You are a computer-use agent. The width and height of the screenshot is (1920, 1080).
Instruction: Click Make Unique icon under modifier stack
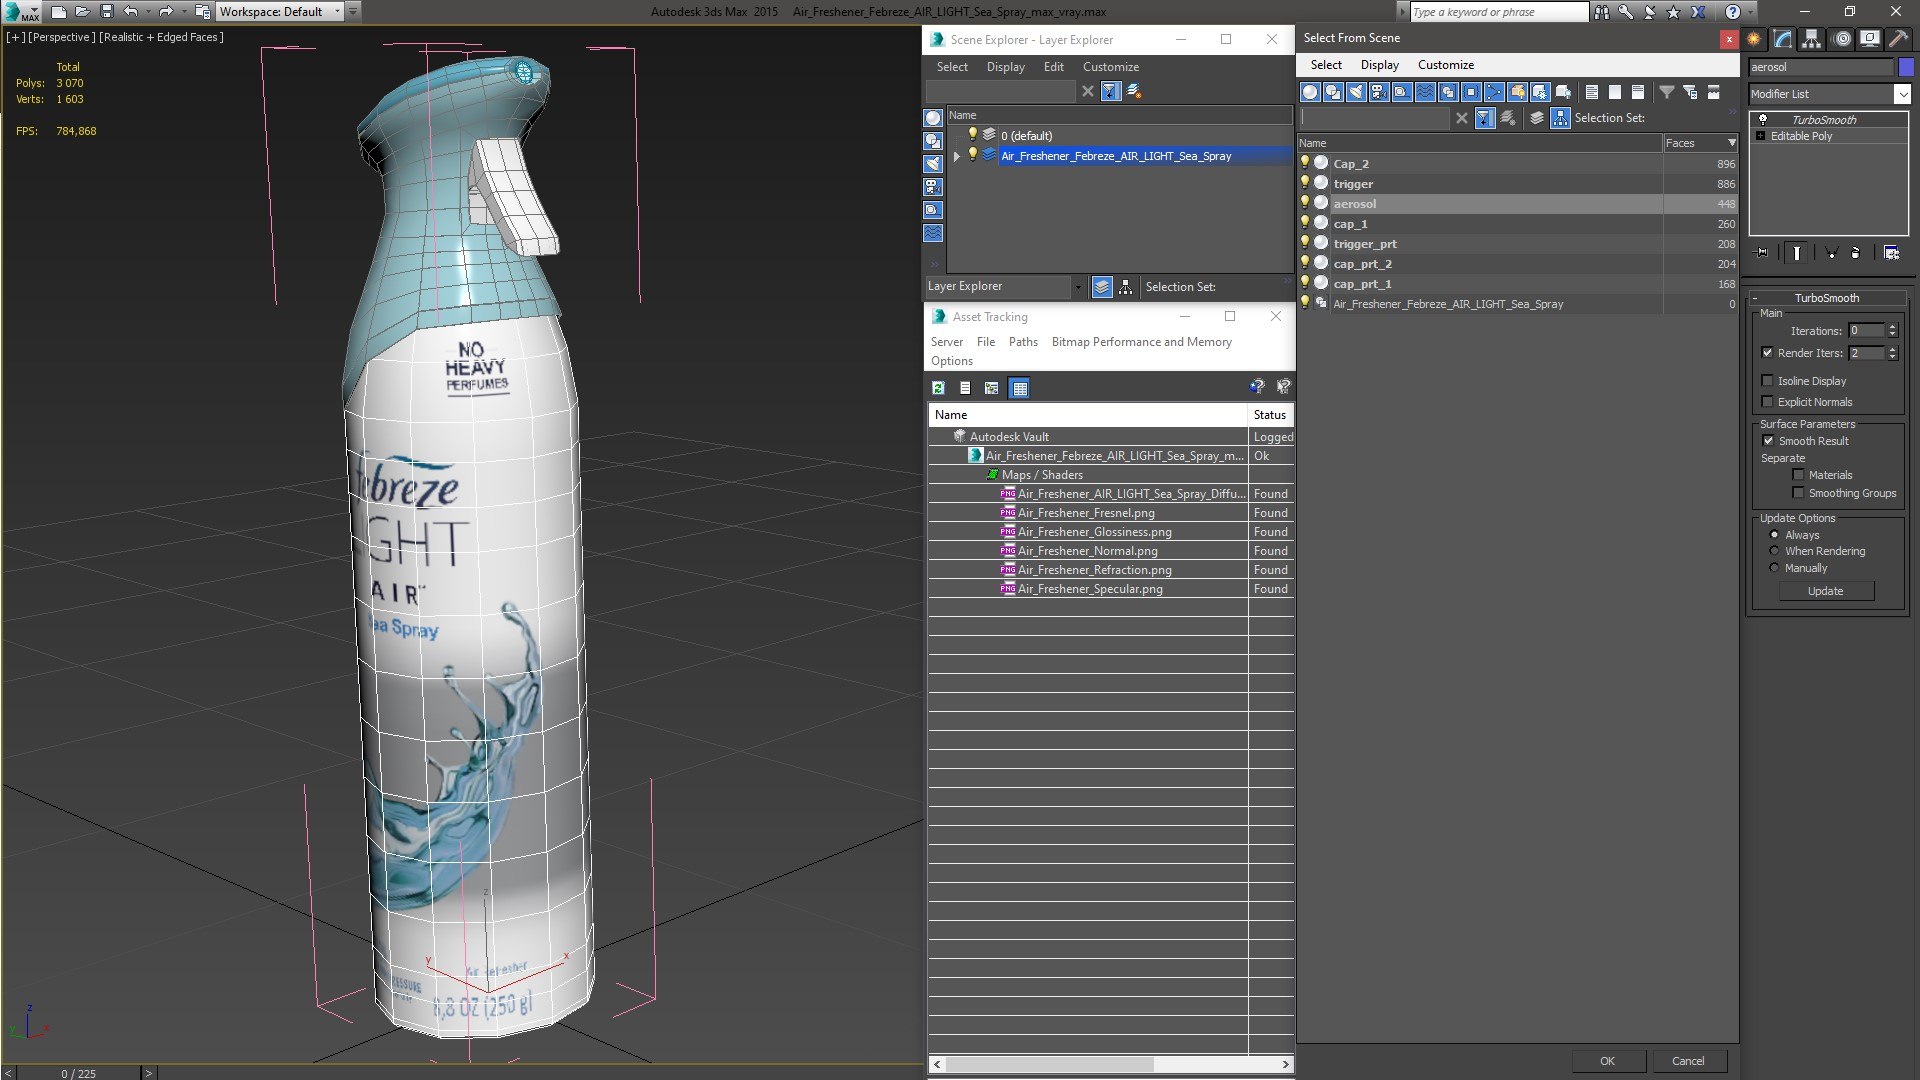tap(1831, 253)
